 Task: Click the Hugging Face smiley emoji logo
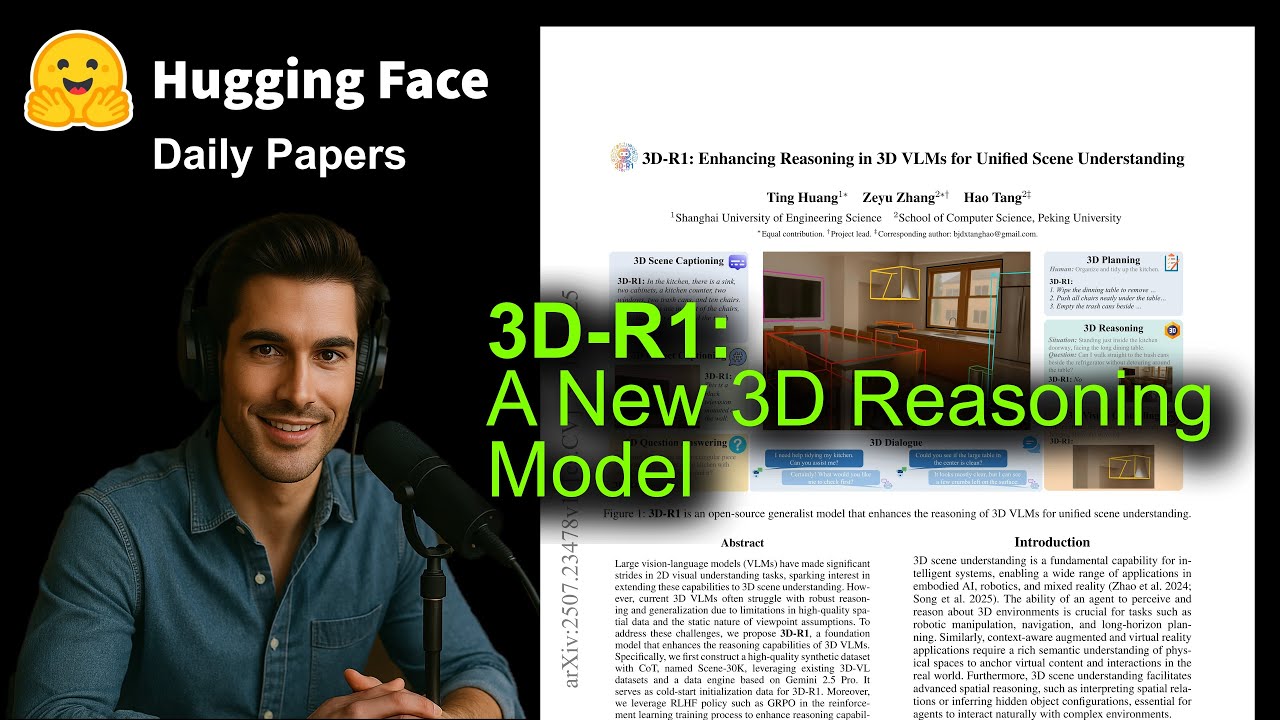[x=79, y=80]
